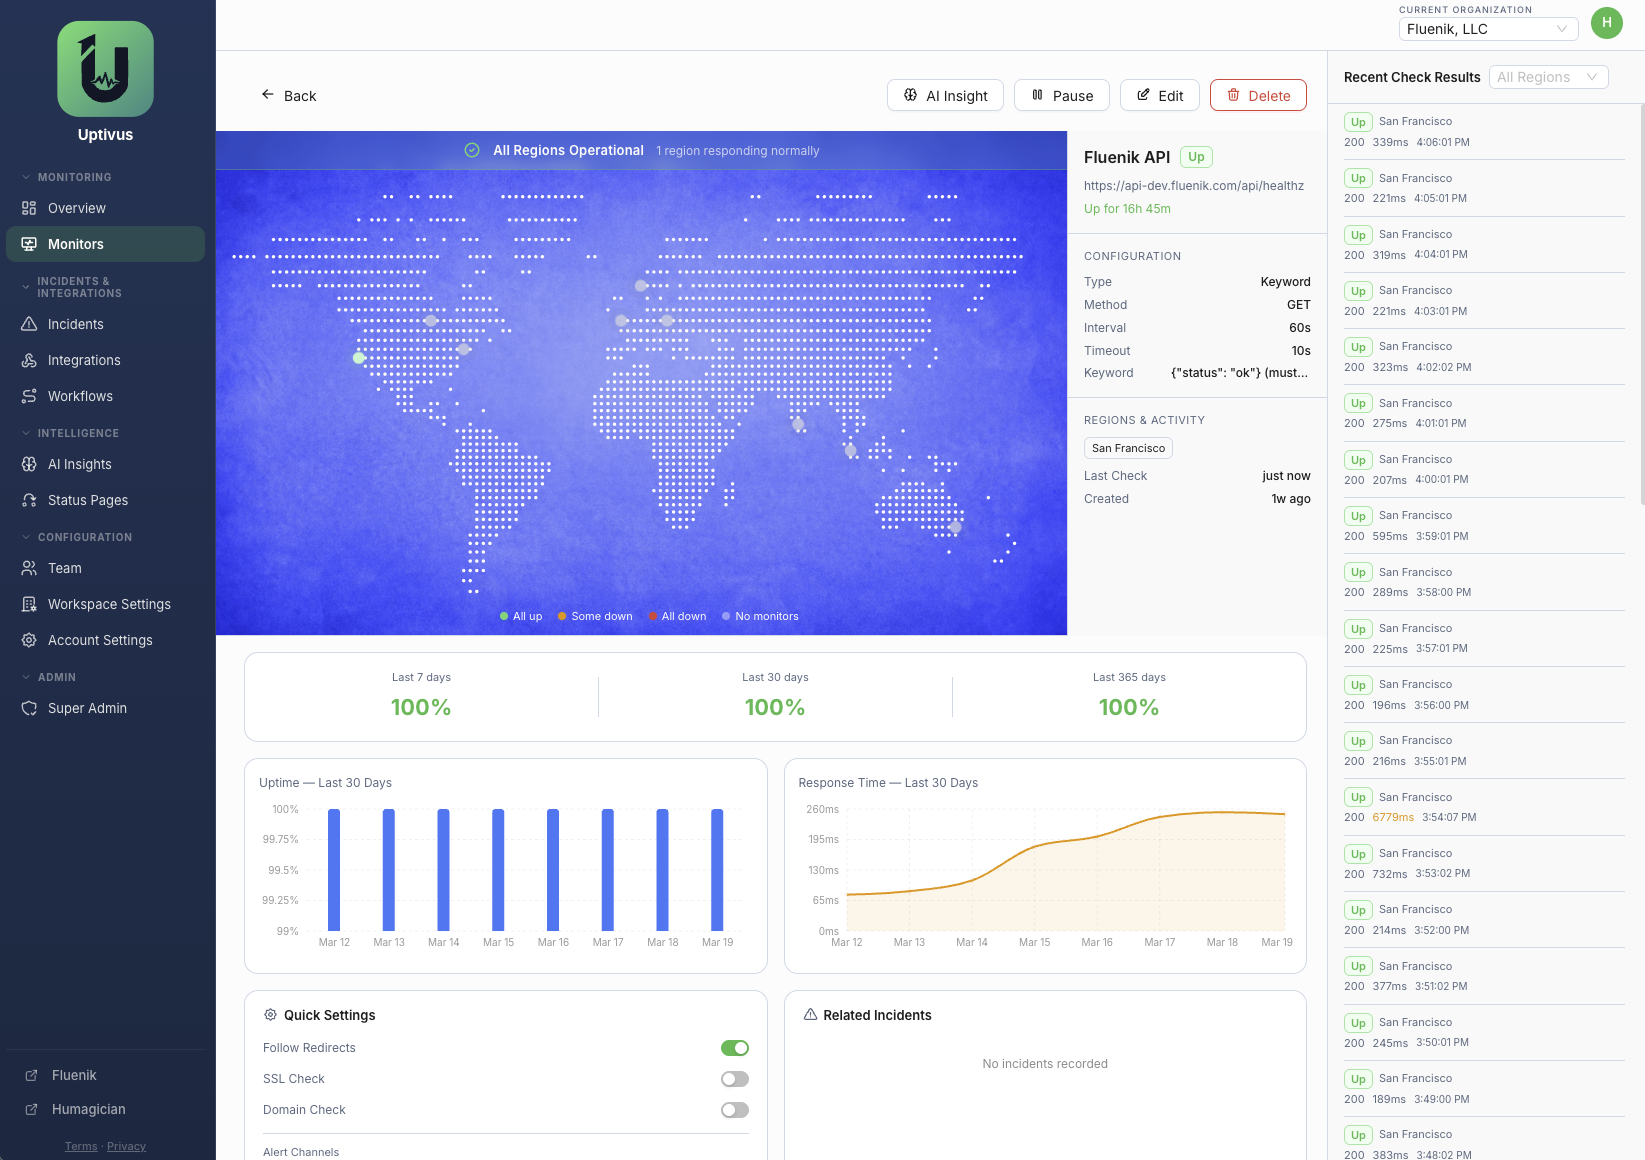
Task: Click the Account Settings gear icon
Action: (29, 640)
